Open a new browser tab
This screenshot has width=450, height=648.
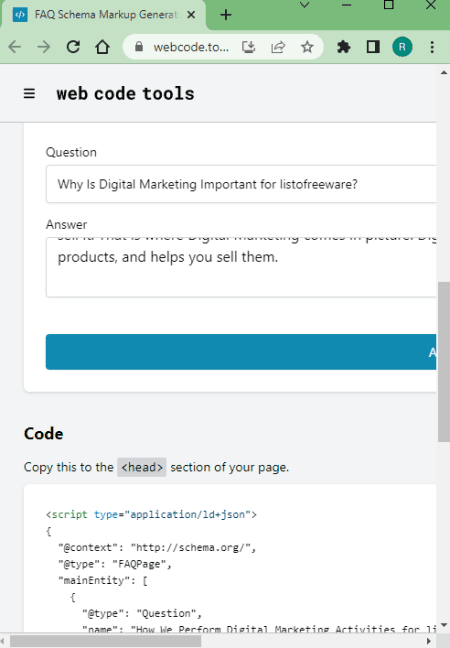(x=226, y=15)
